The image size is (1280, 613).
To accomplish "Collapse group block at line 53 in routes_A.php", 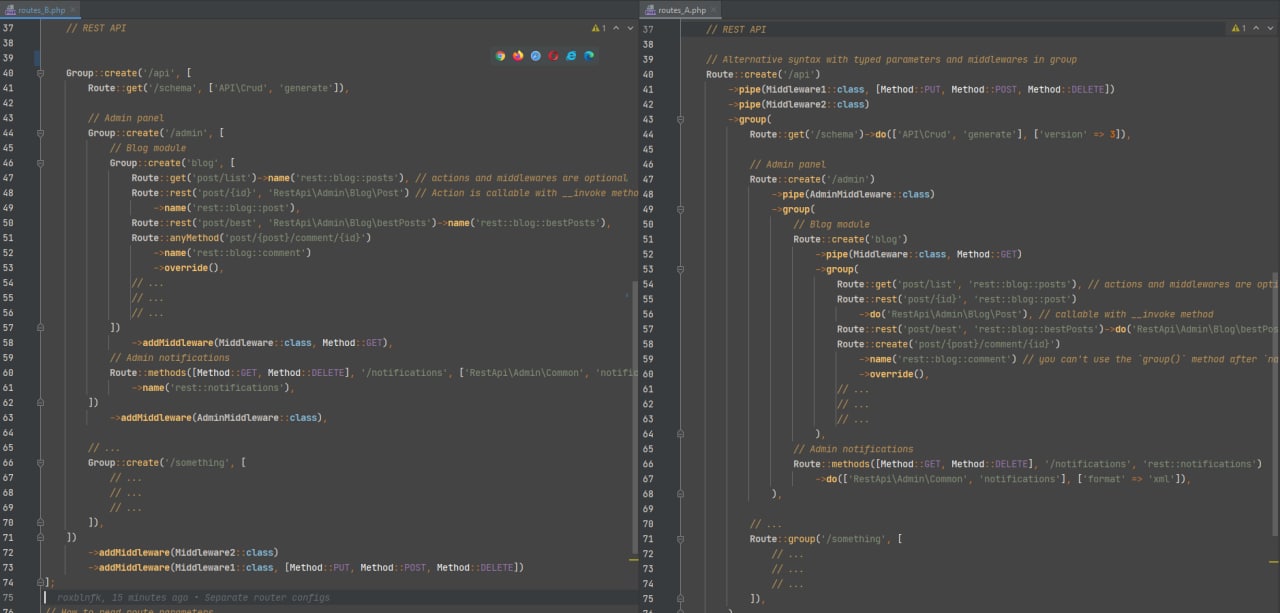I will [x=680, y=269].
